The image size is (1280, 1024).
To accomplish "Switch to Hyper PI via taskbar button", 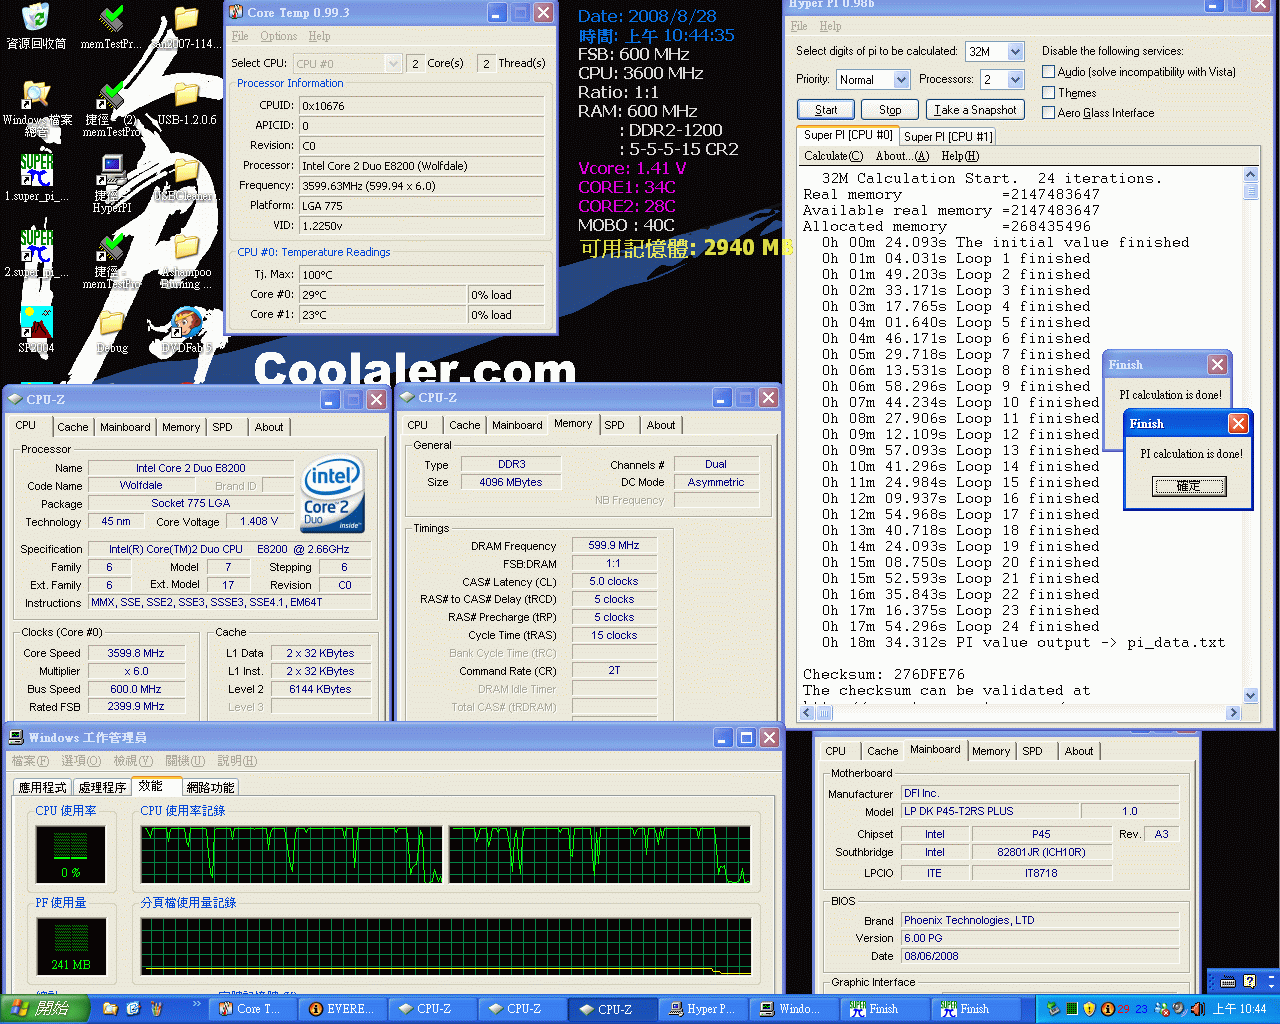I will (x=703, y=1009).
